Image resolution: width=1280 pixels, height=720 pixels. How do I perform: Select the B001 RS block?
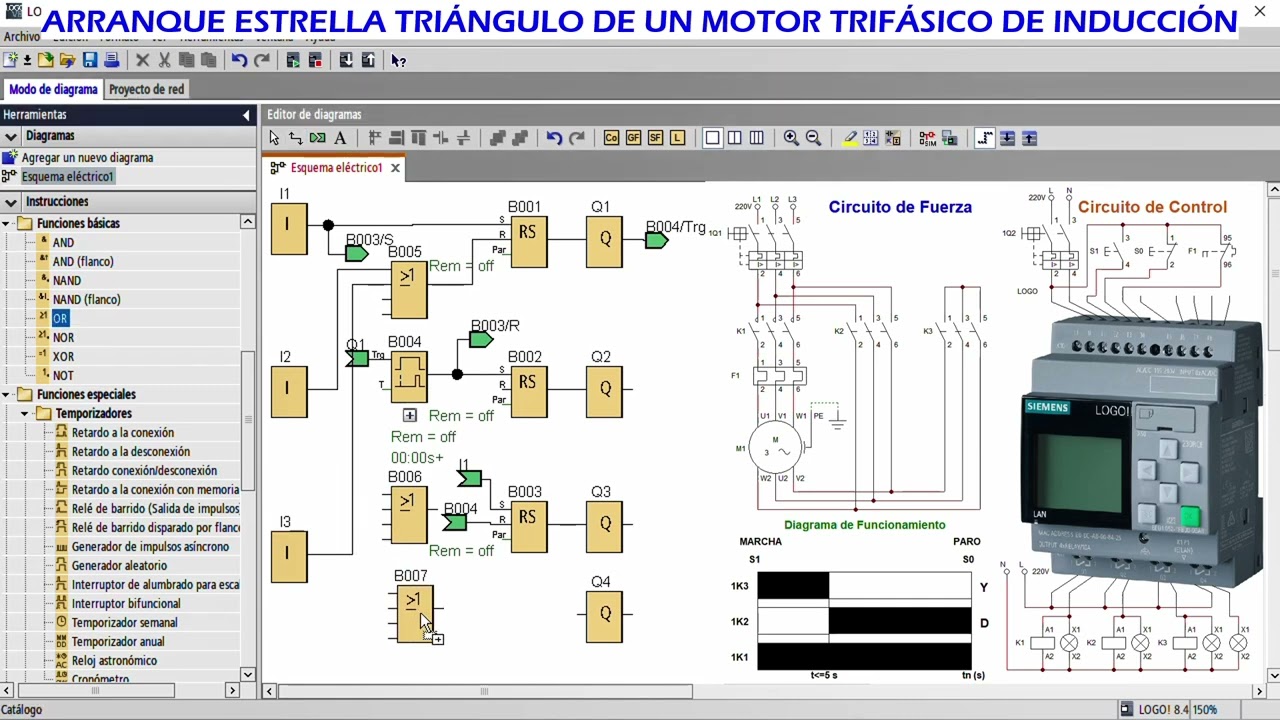pos(529,241)
